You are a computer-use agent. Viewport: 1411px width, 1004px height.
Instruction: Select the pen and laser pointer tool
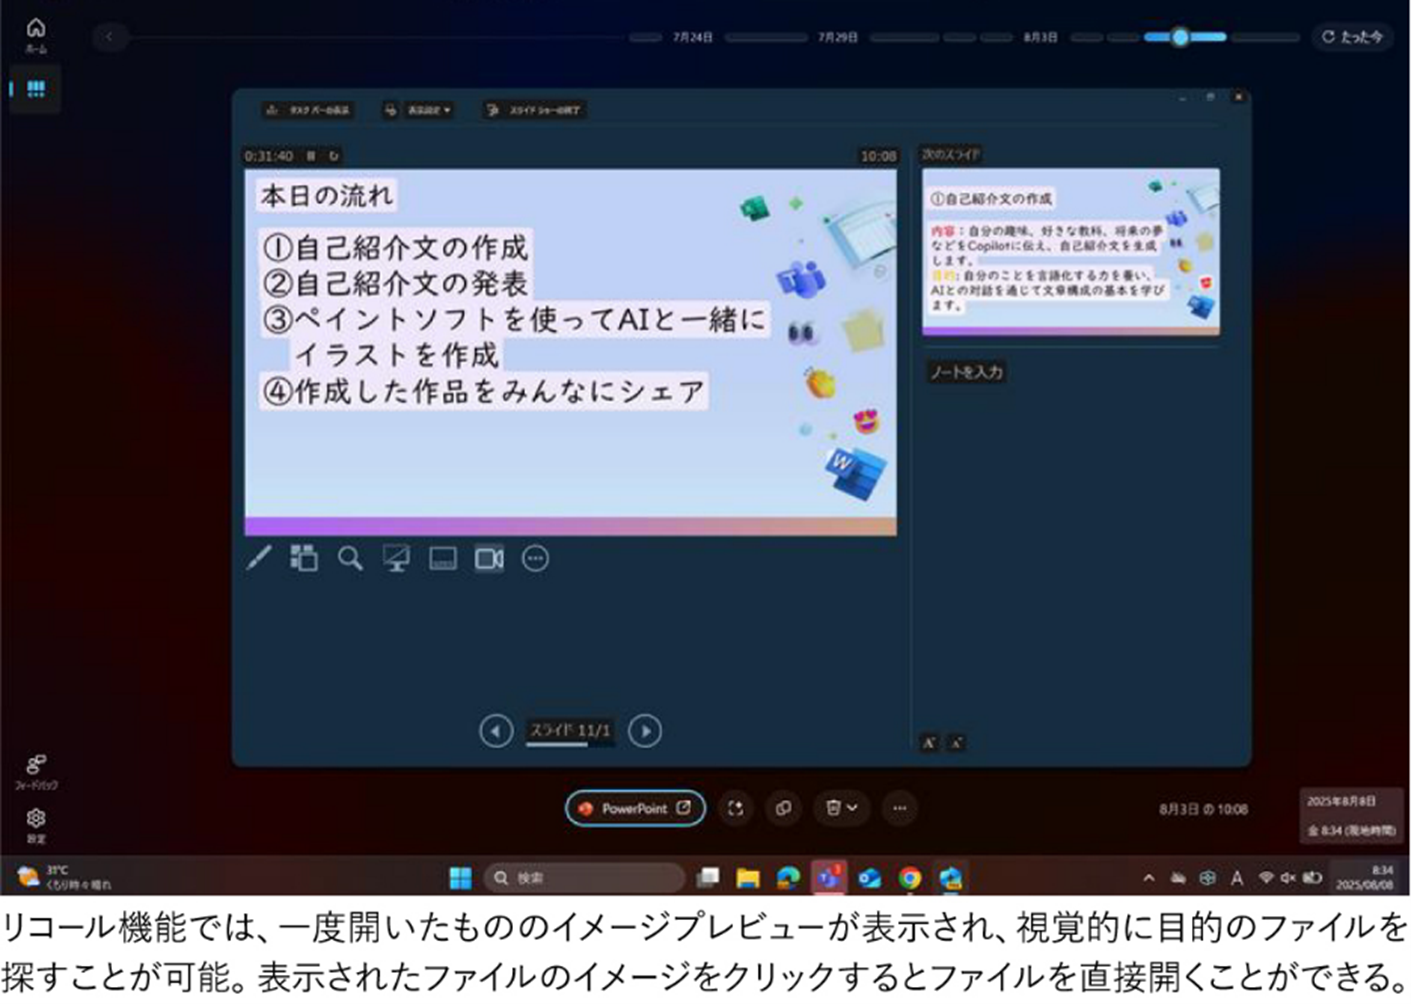(x=259, y=558)
